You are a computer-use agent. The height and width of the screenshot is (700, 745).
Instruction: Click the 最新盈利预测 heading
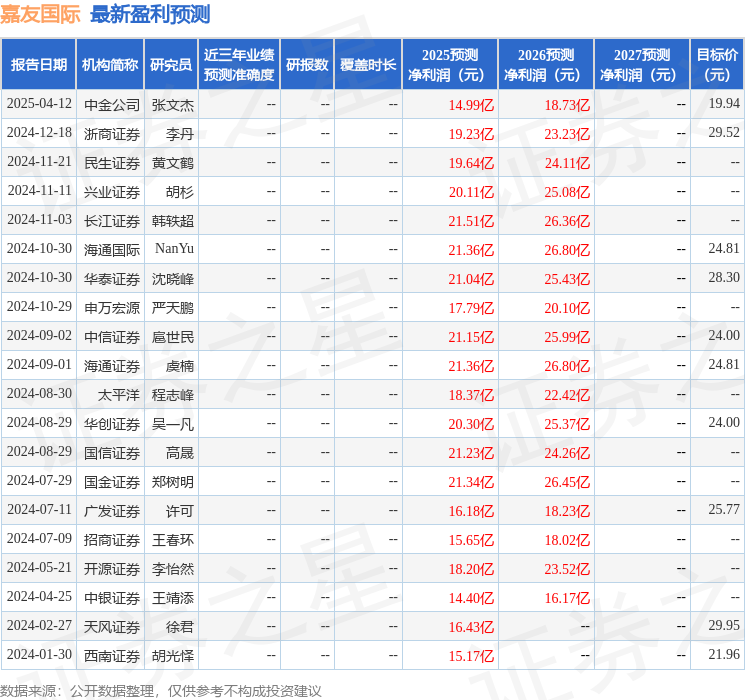tap(150, 14)
